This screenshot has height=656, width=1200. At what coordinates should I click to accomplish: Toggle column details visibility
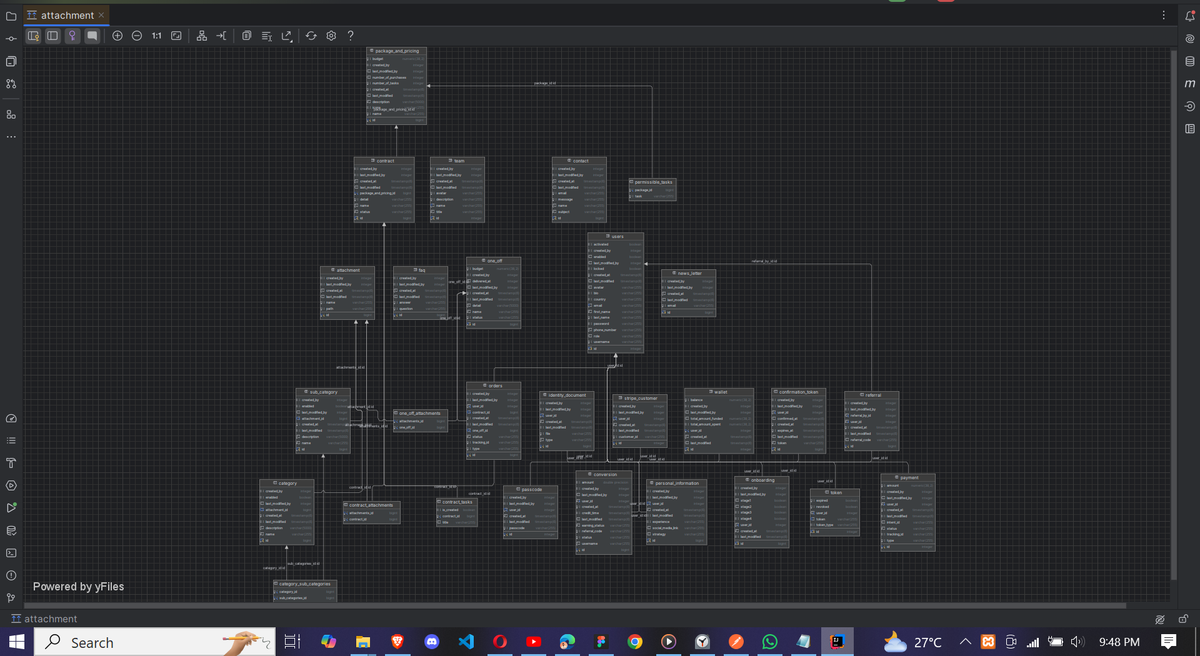(52, 35)
